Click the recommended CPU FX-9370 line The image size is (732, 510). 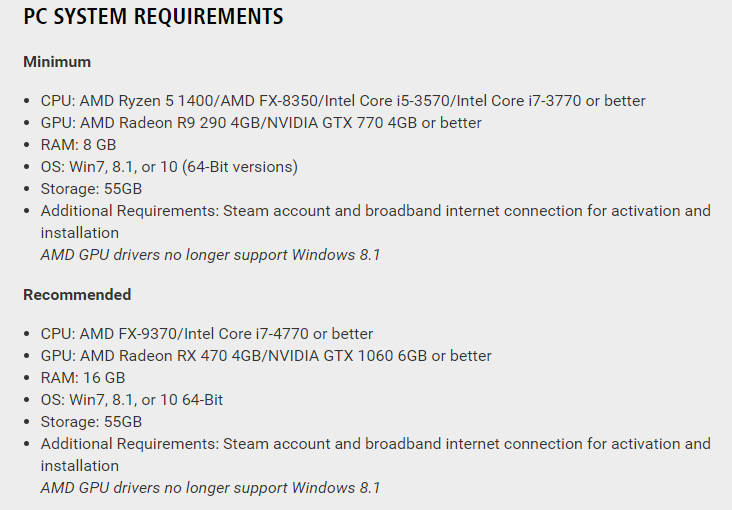pyautogui.click(x=207, y=334)
